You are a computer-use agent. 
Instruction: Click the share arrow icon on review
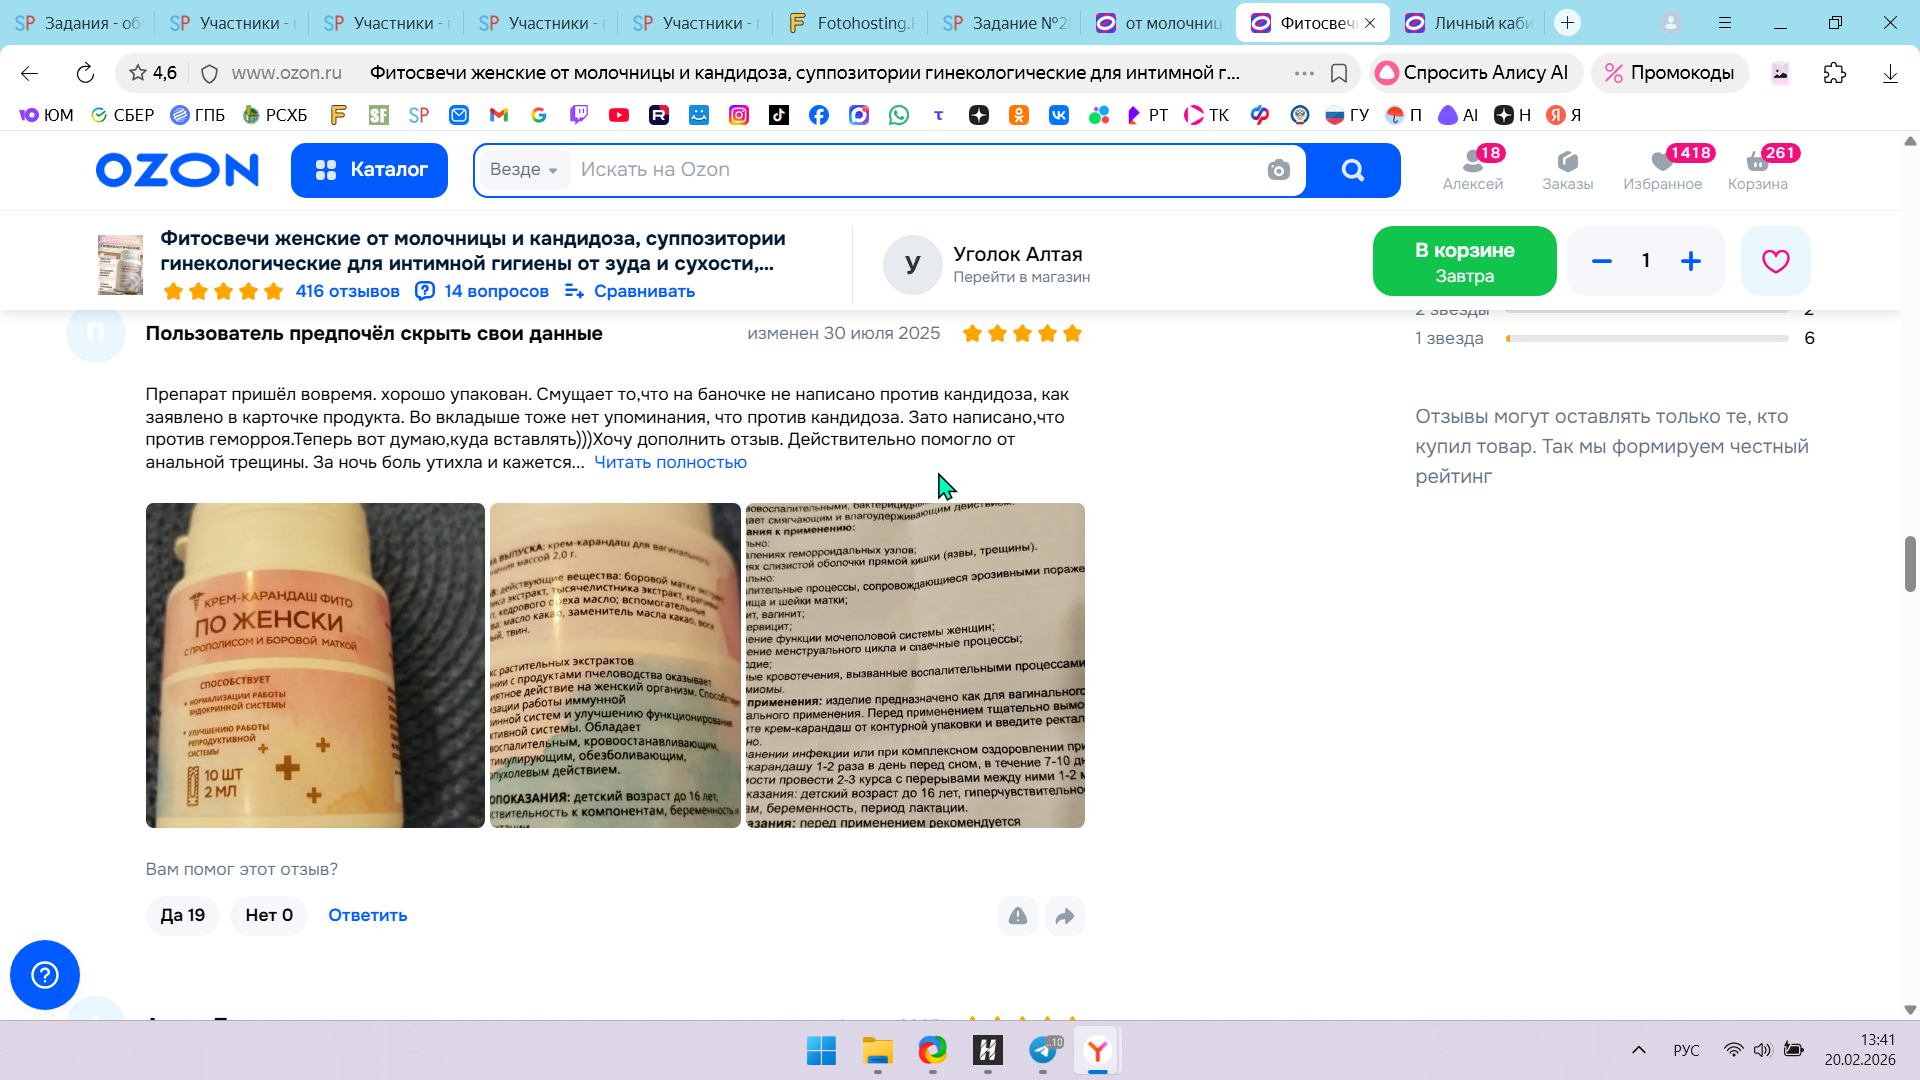[x=1065, y=916]
